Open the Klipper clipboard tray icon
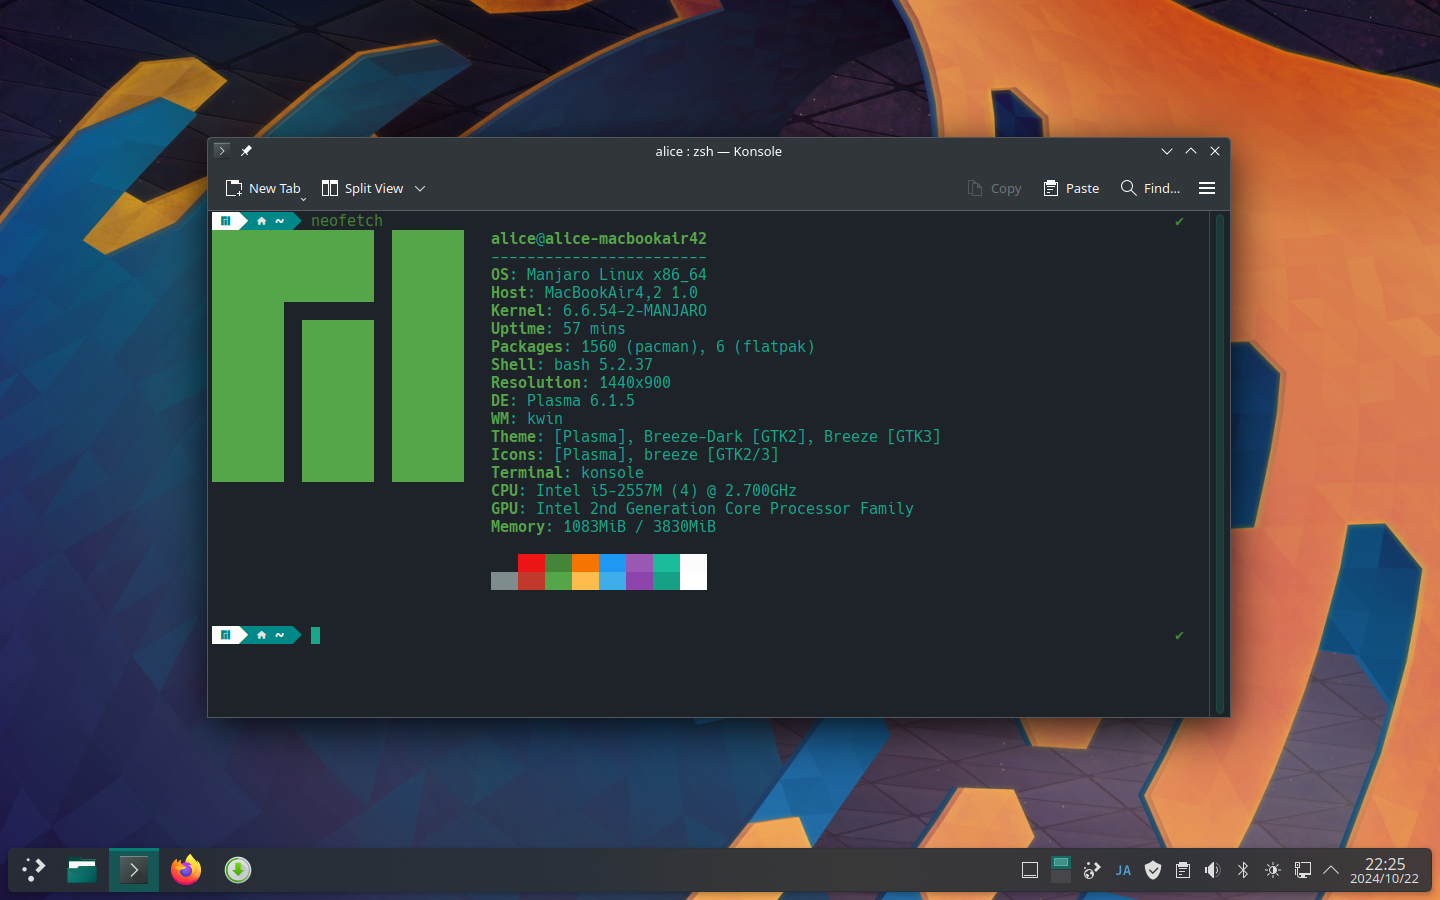This screenshot has width=1440, height=900. [1183, 870]
